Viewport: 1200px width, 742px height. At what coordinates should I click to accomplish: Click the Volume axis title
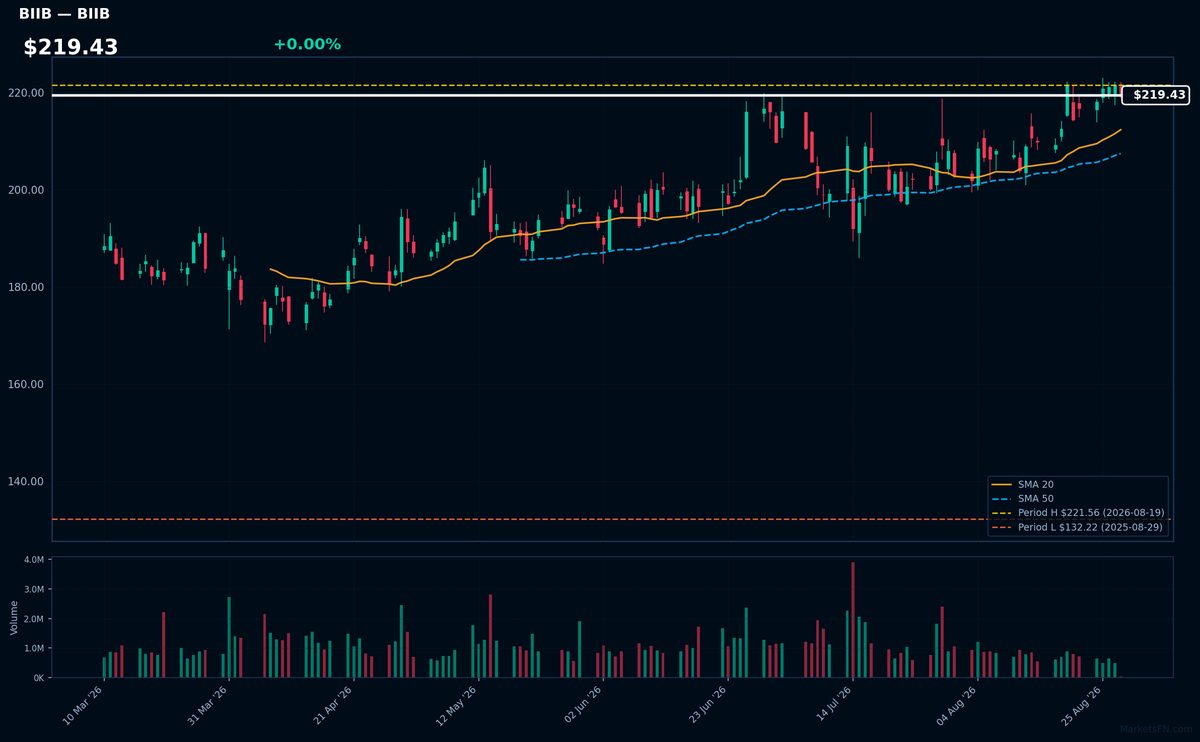tap(14, 617)
